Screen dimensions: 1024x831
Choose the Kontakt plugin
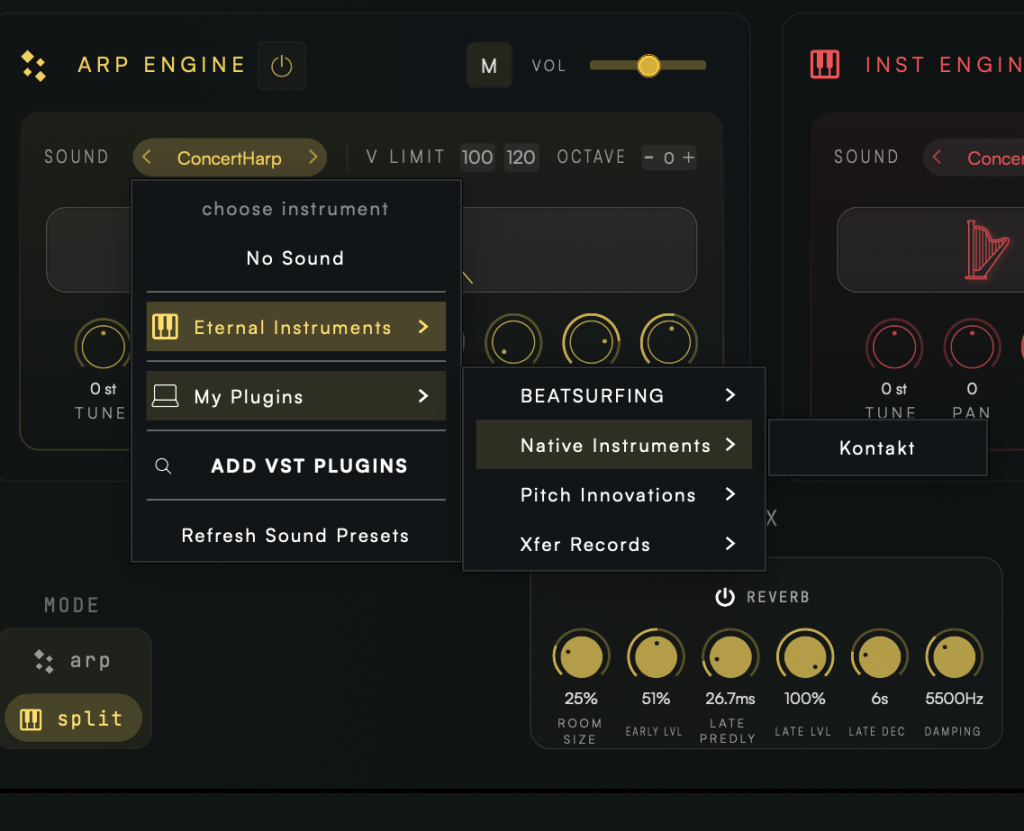[877, 448]
